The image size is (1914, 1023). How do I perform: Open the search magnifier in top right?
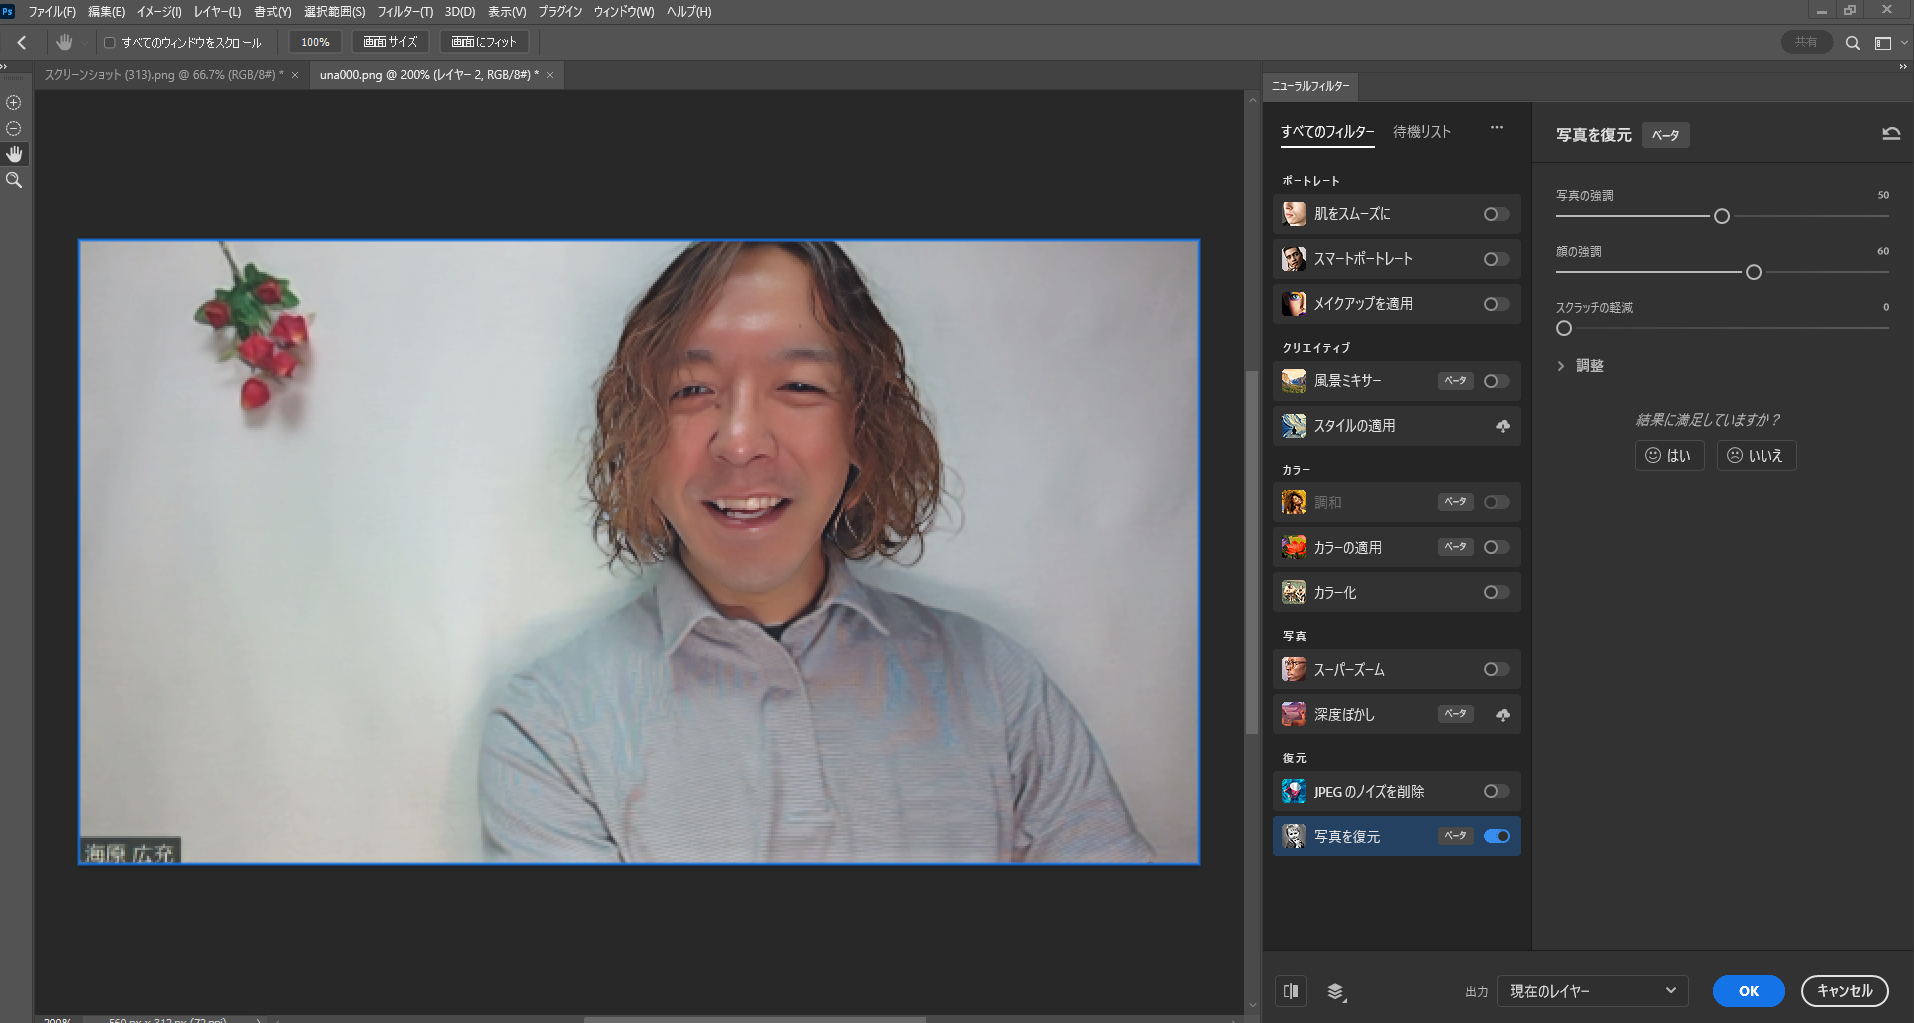(x=1853, y=43)
